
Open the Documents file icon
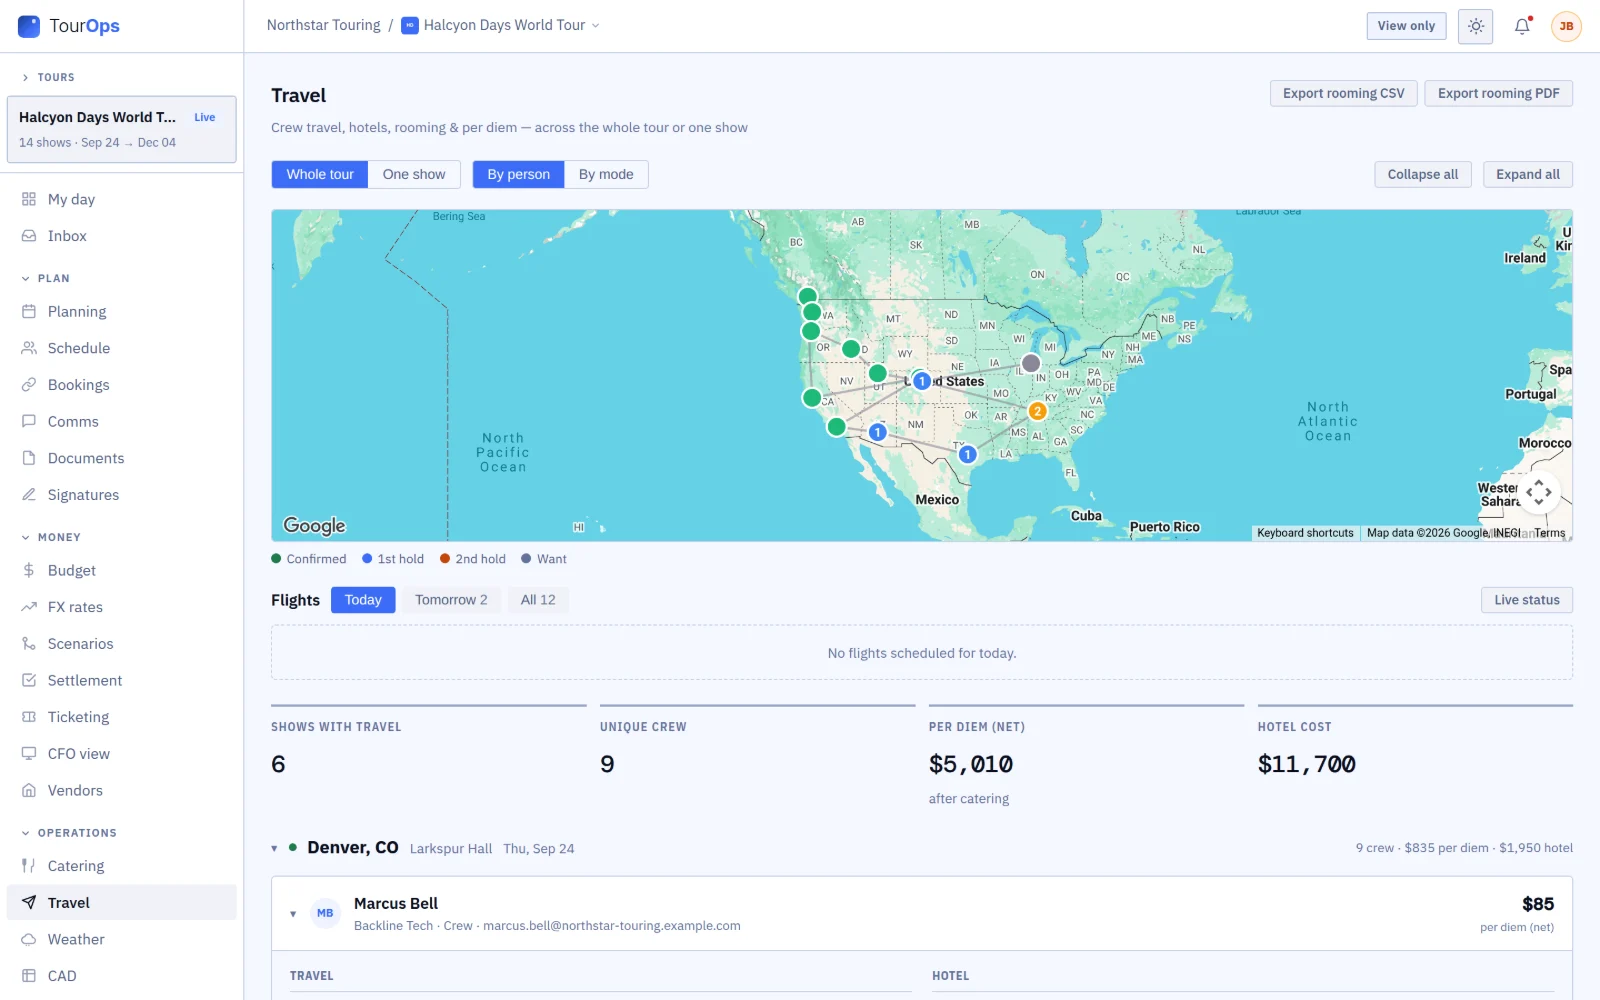(29, 458)
